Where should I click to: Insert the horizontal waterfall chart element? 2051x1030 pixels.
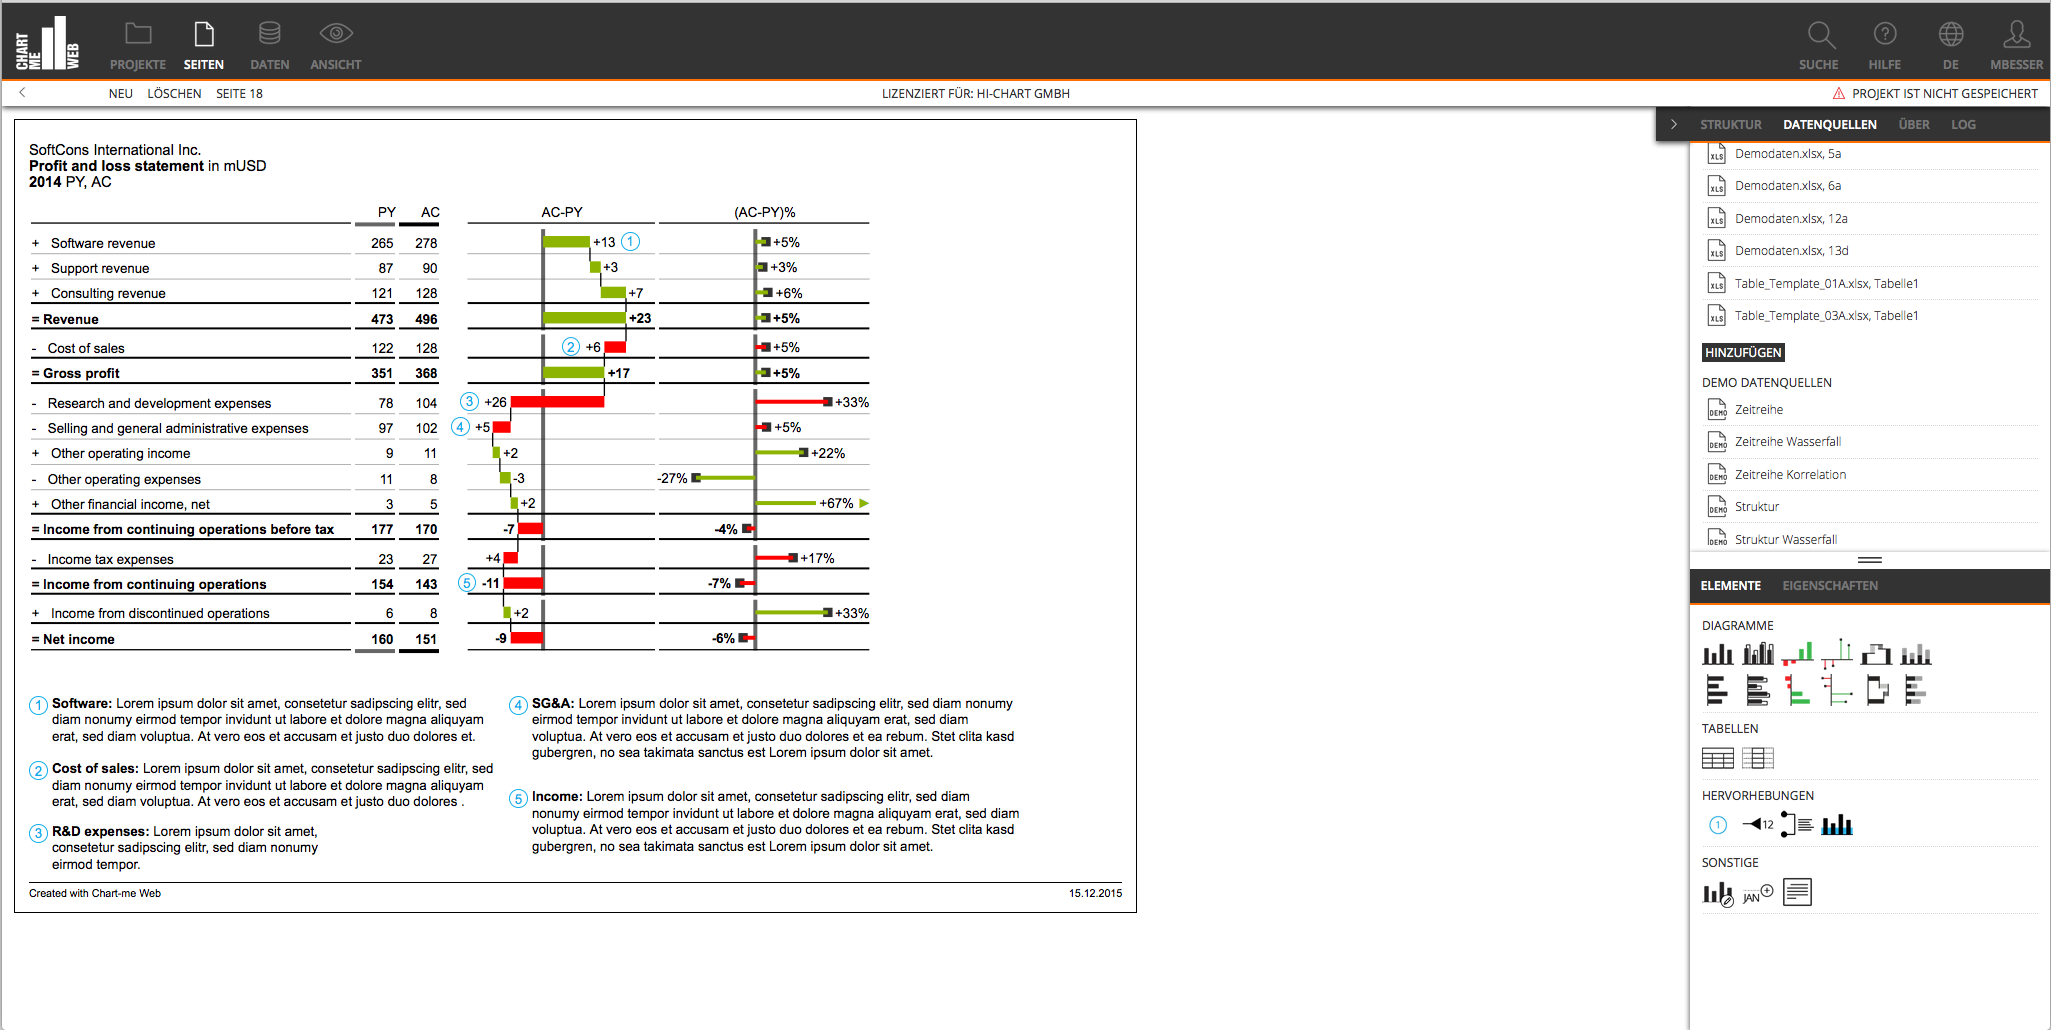click(1877, 690)
